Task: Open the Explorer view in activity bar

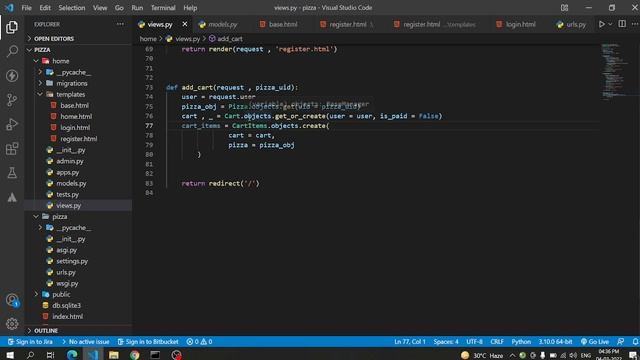Action: 12,27
